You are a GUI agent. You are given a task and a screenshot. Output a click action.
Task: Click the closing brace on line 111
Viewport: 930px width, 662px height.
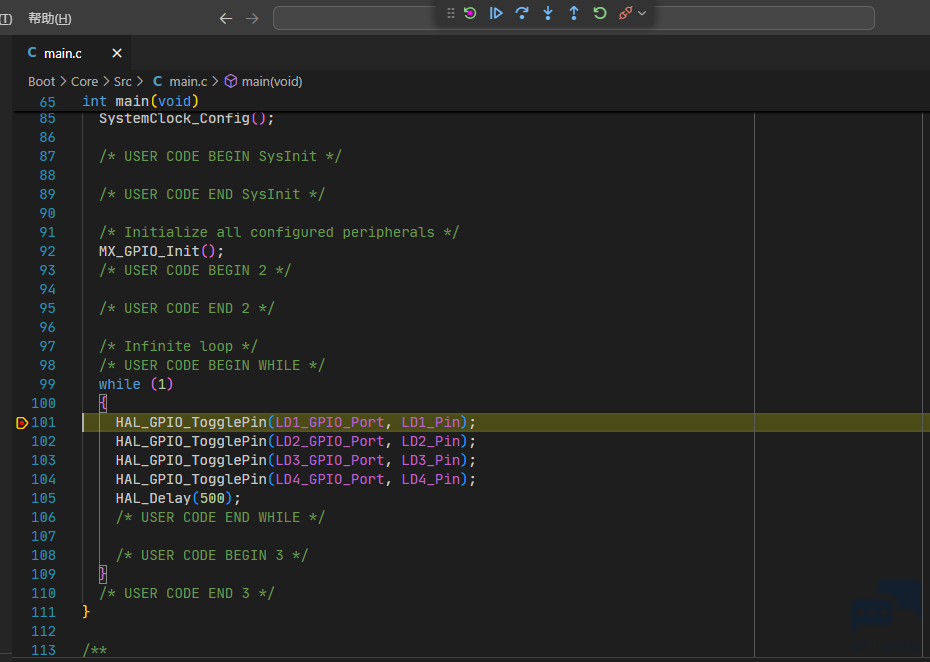[86, 611]
